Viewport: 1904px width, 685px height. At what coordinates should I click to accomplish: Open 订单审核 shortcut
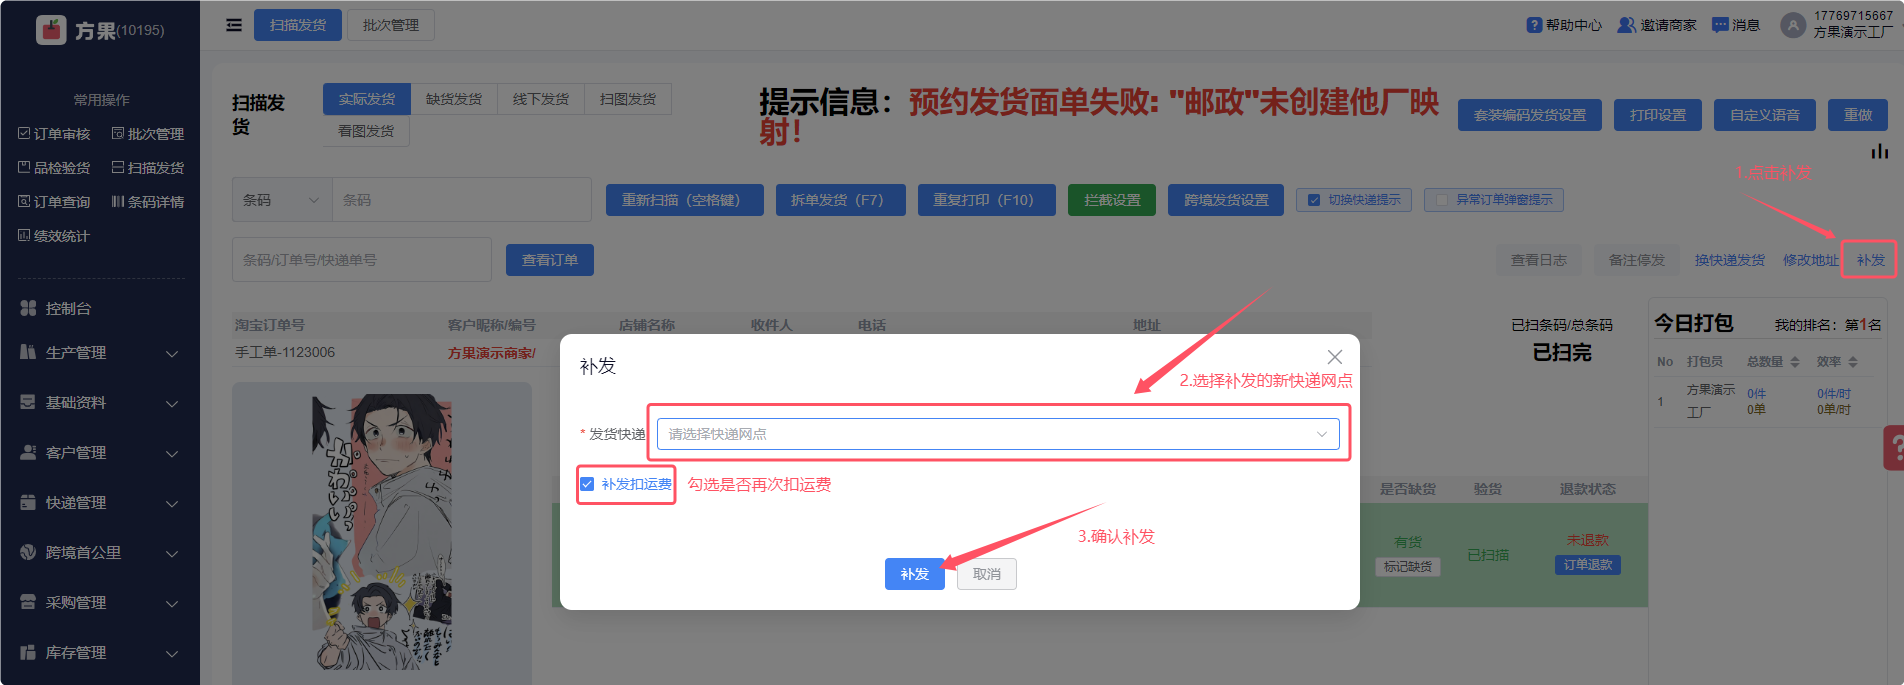[x=54, y=134]
